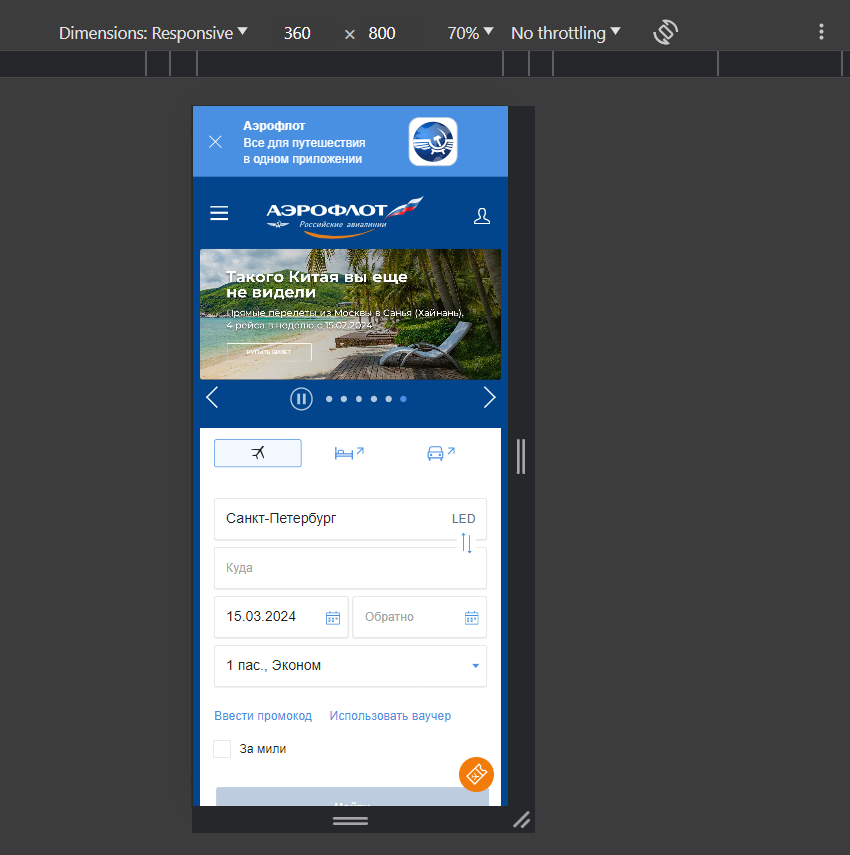Select the third carousel dot

359,399
